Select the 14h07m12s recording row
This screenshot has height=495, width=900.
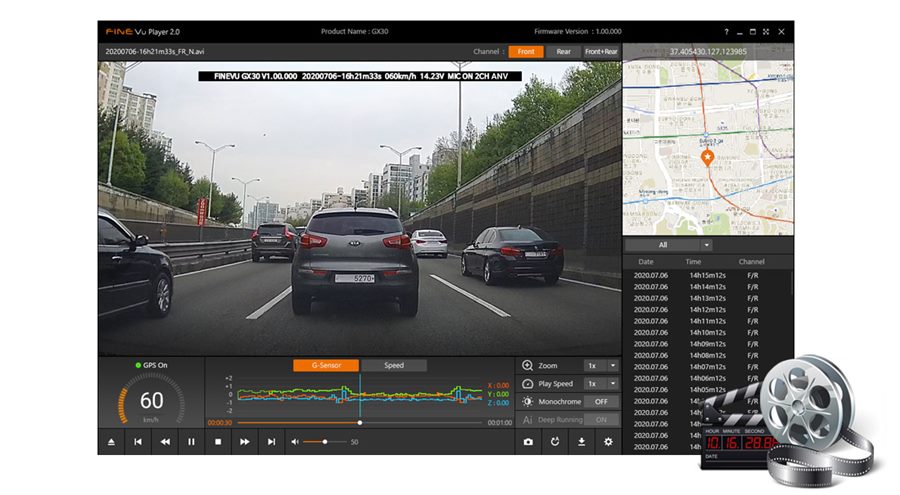(x=707, y=367)
